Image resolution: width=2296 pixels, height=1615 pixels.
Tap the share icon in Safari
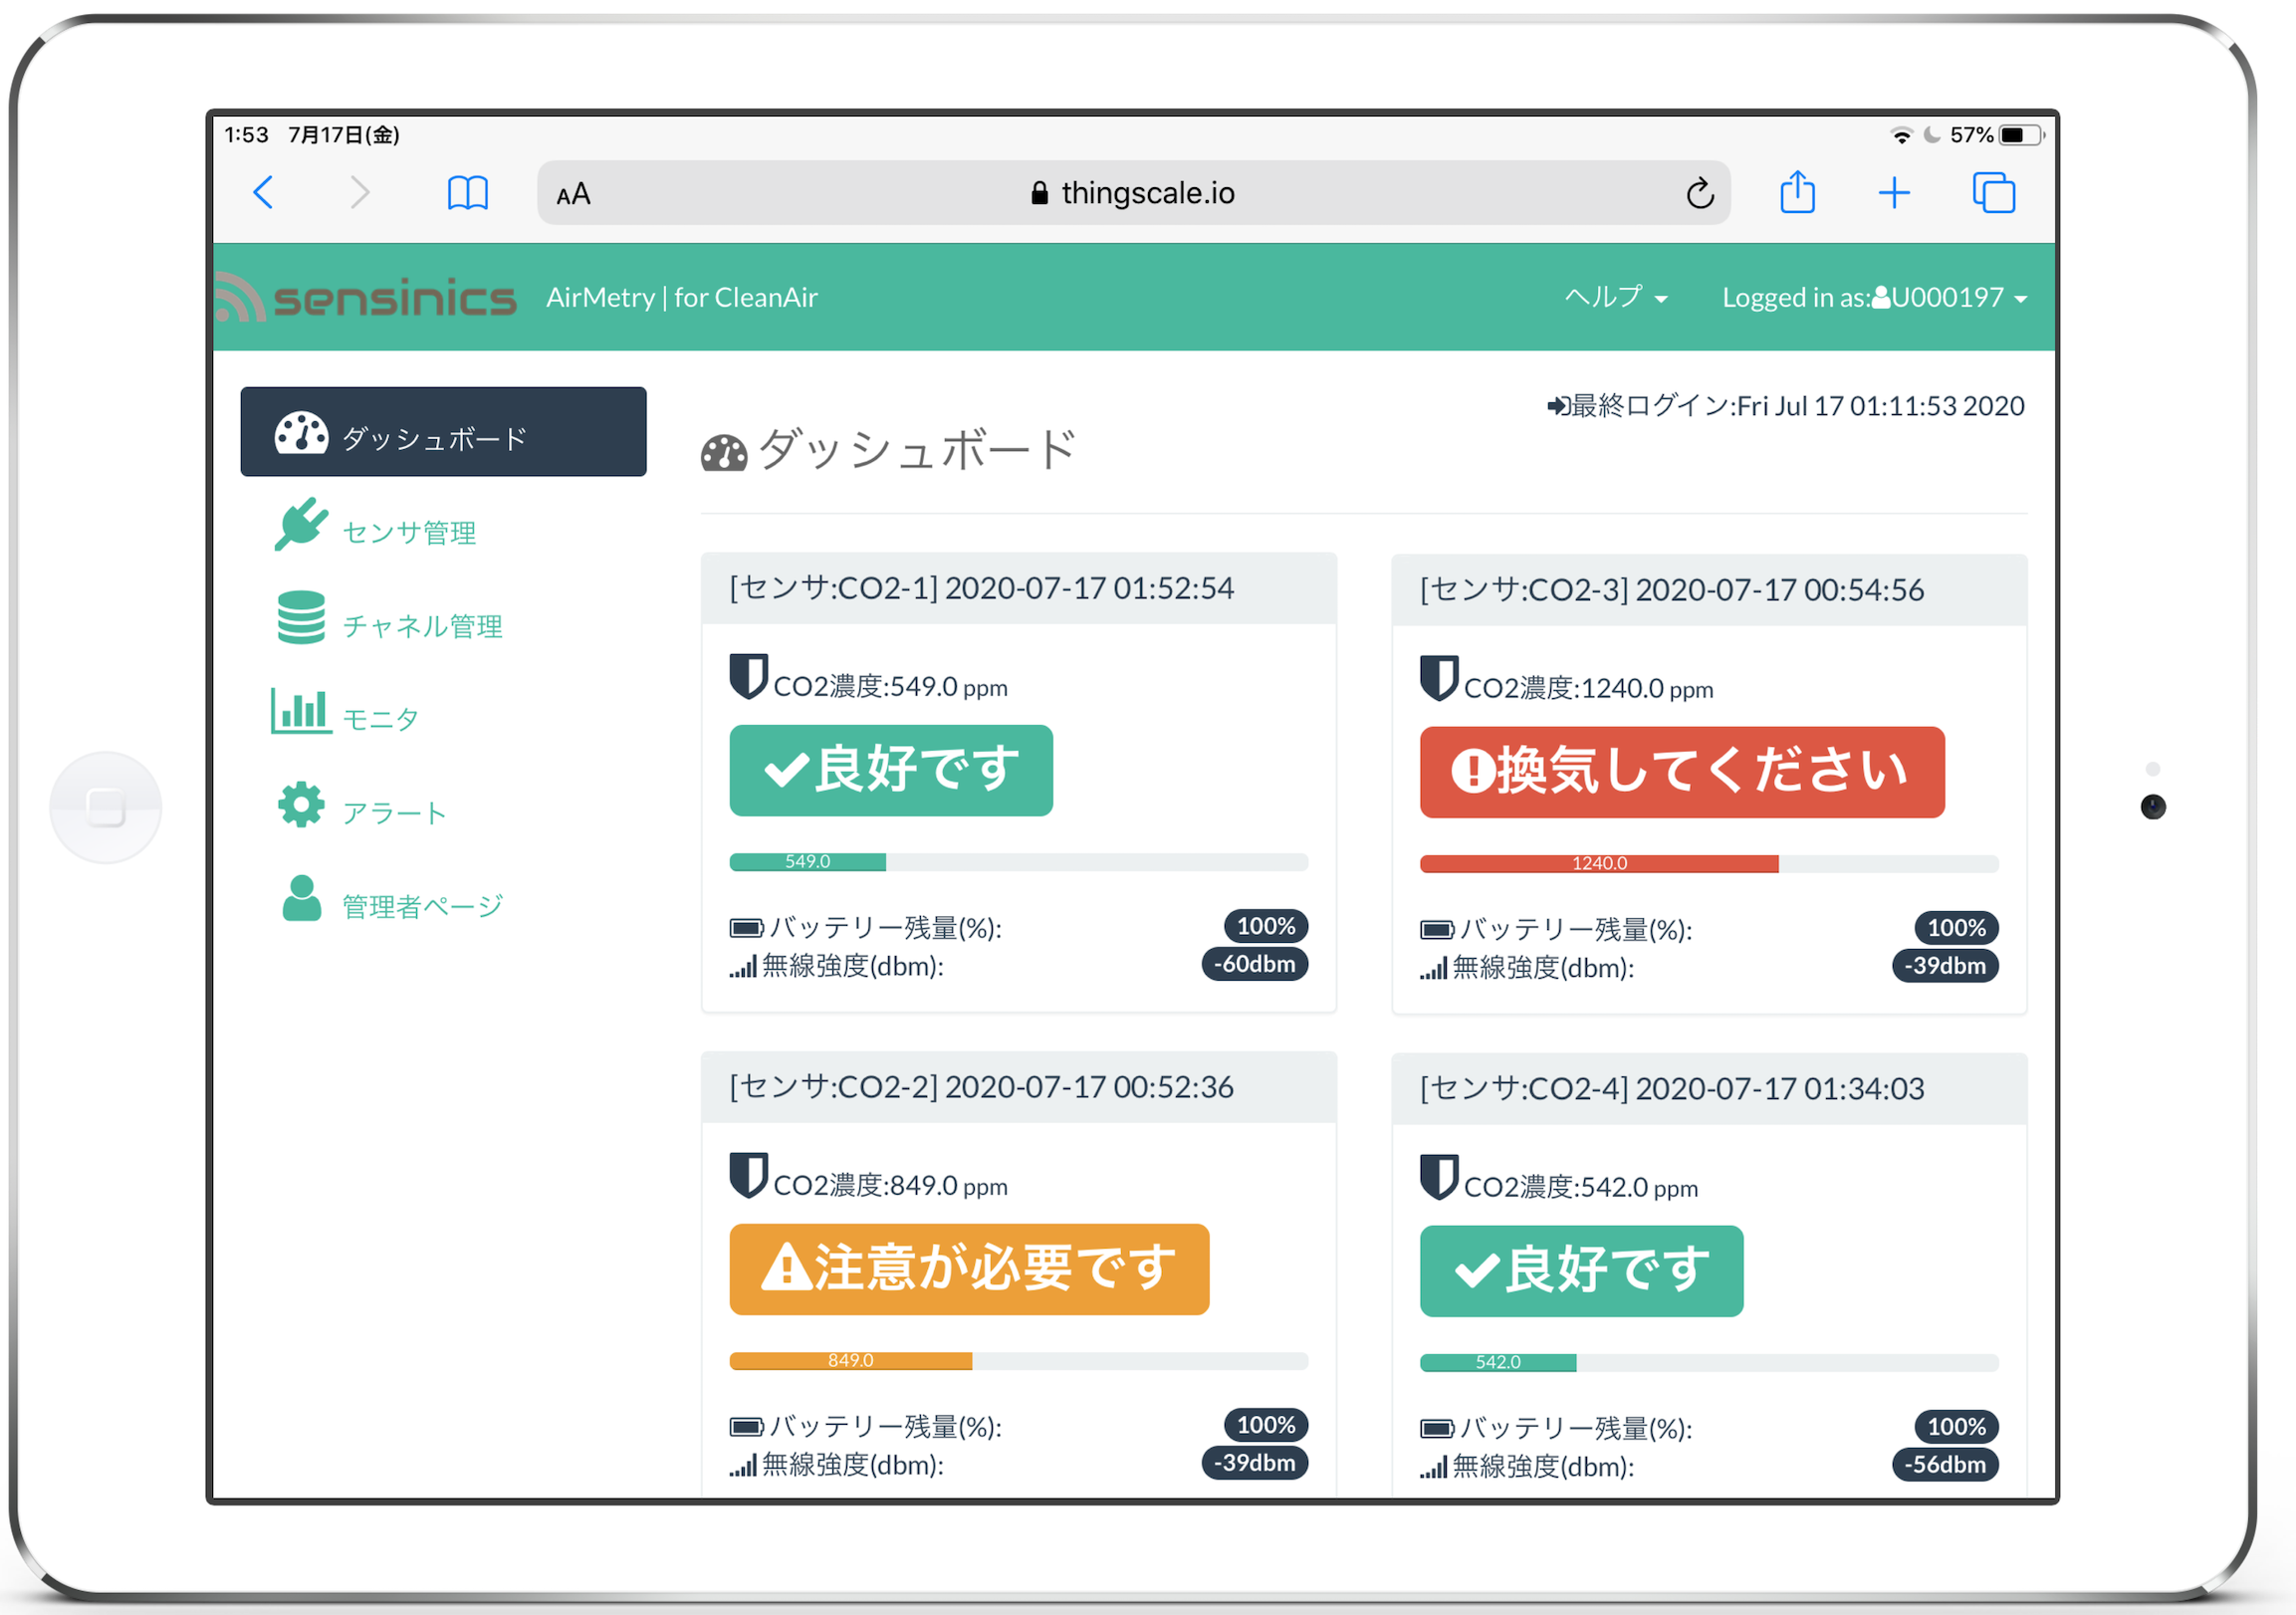pos(1796,192)
